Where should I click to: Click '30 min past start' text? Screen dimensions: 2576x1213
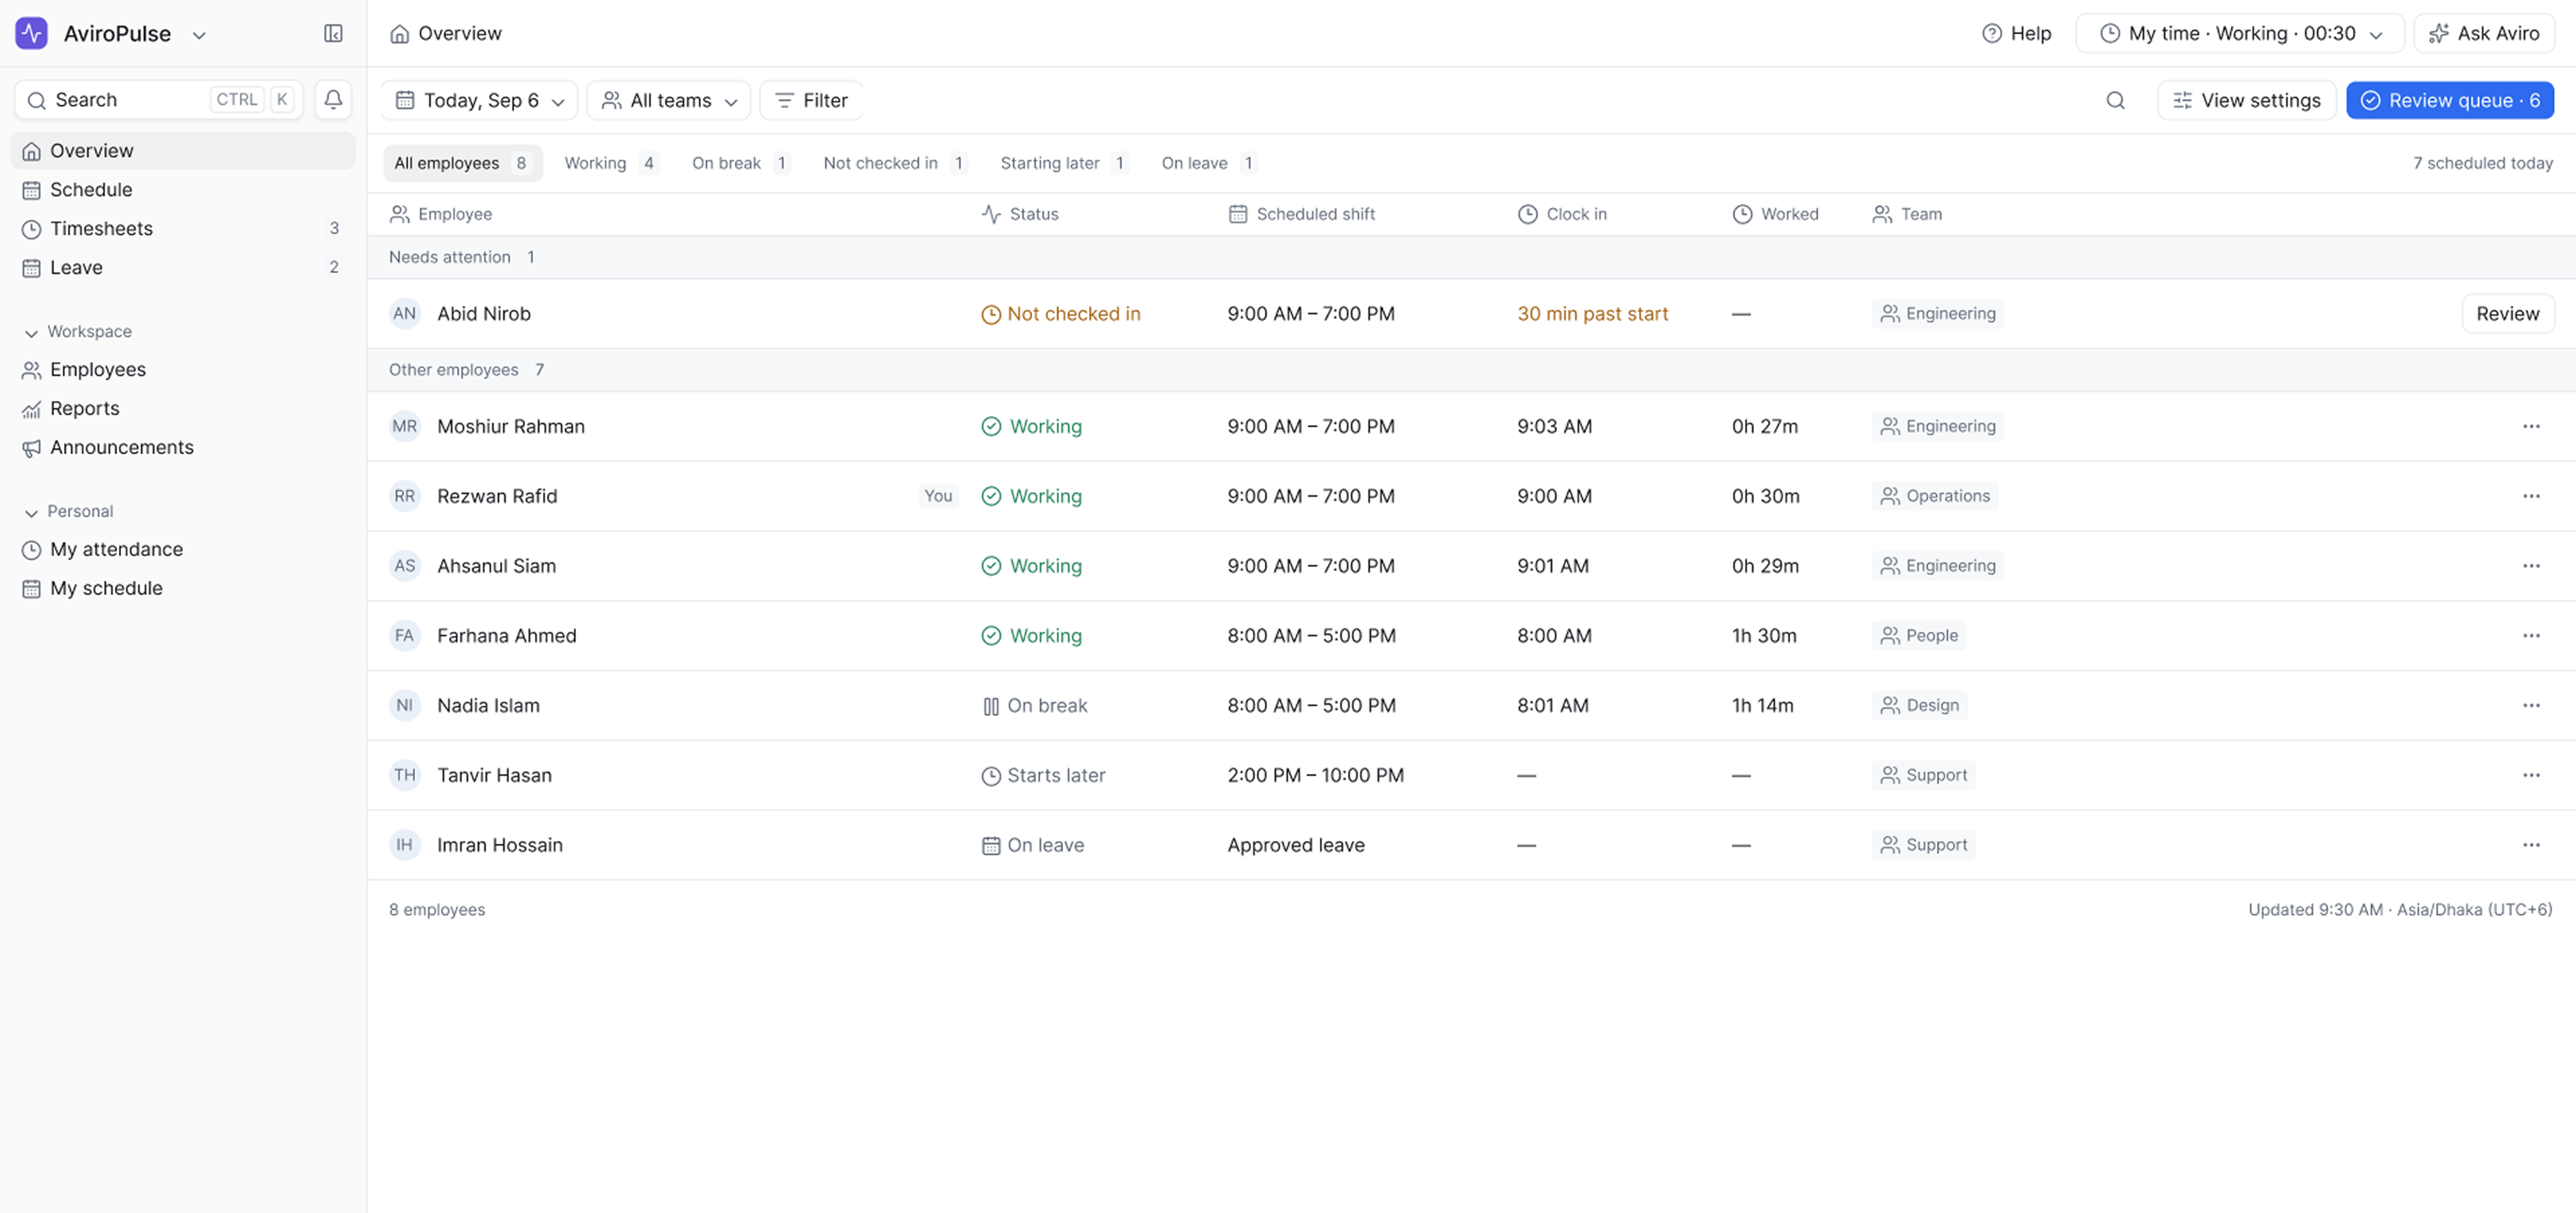point(1592,314)
